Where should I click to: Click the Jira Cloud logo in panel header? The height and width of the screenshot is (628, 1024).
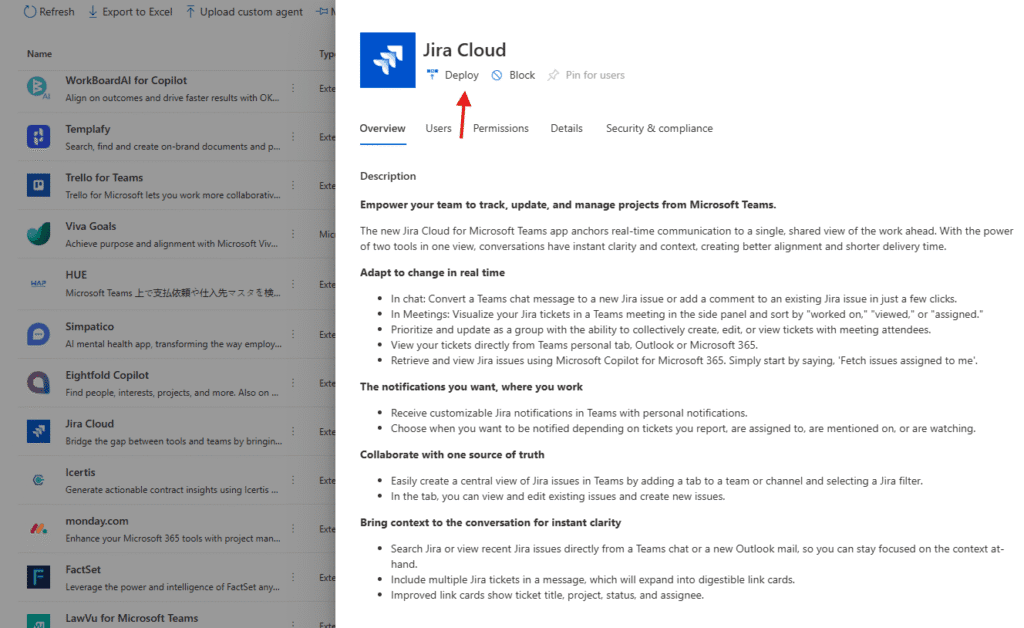387,60
